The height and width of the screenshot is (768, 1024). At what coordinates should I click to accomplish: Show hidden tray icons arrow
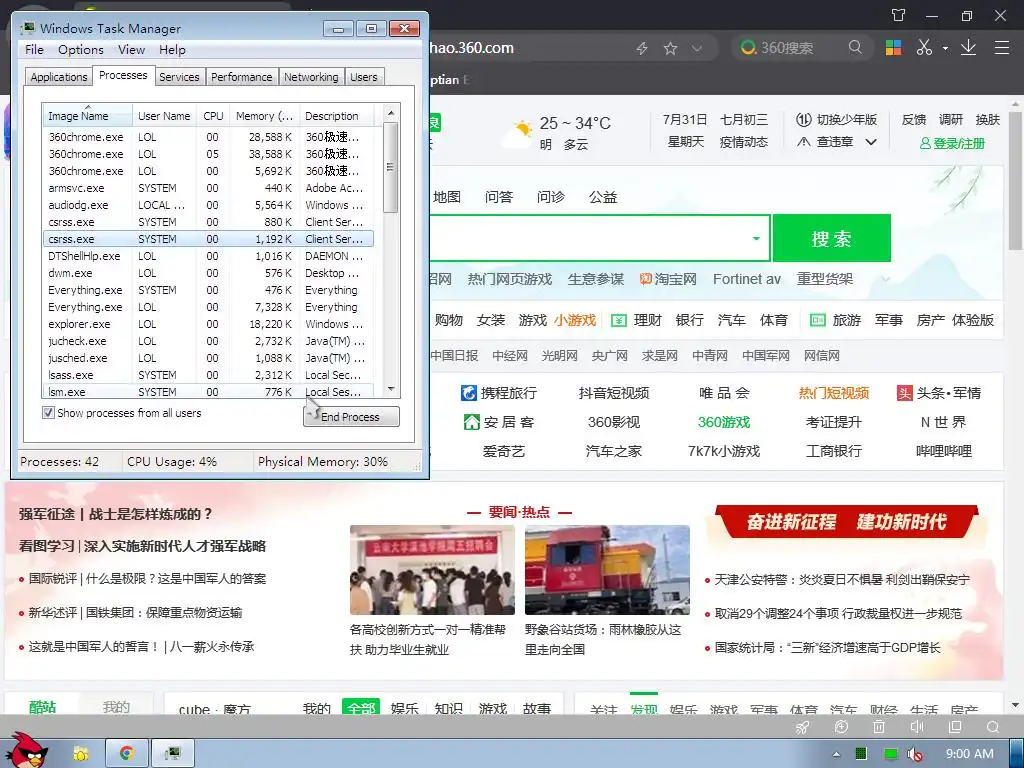pyautogui.click(x=837, y=754)
